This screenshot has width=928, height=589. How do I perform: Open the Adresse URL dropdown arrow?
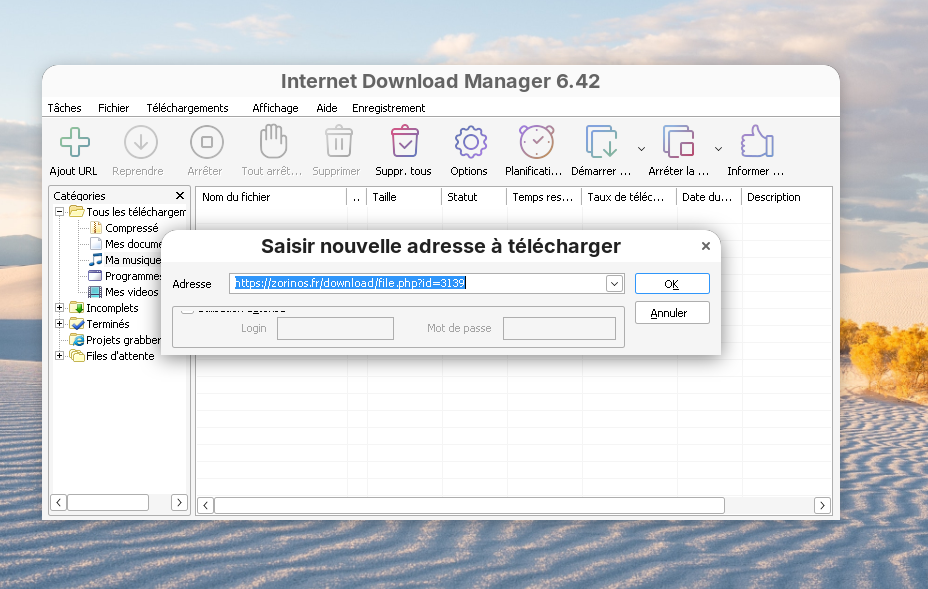614,284
